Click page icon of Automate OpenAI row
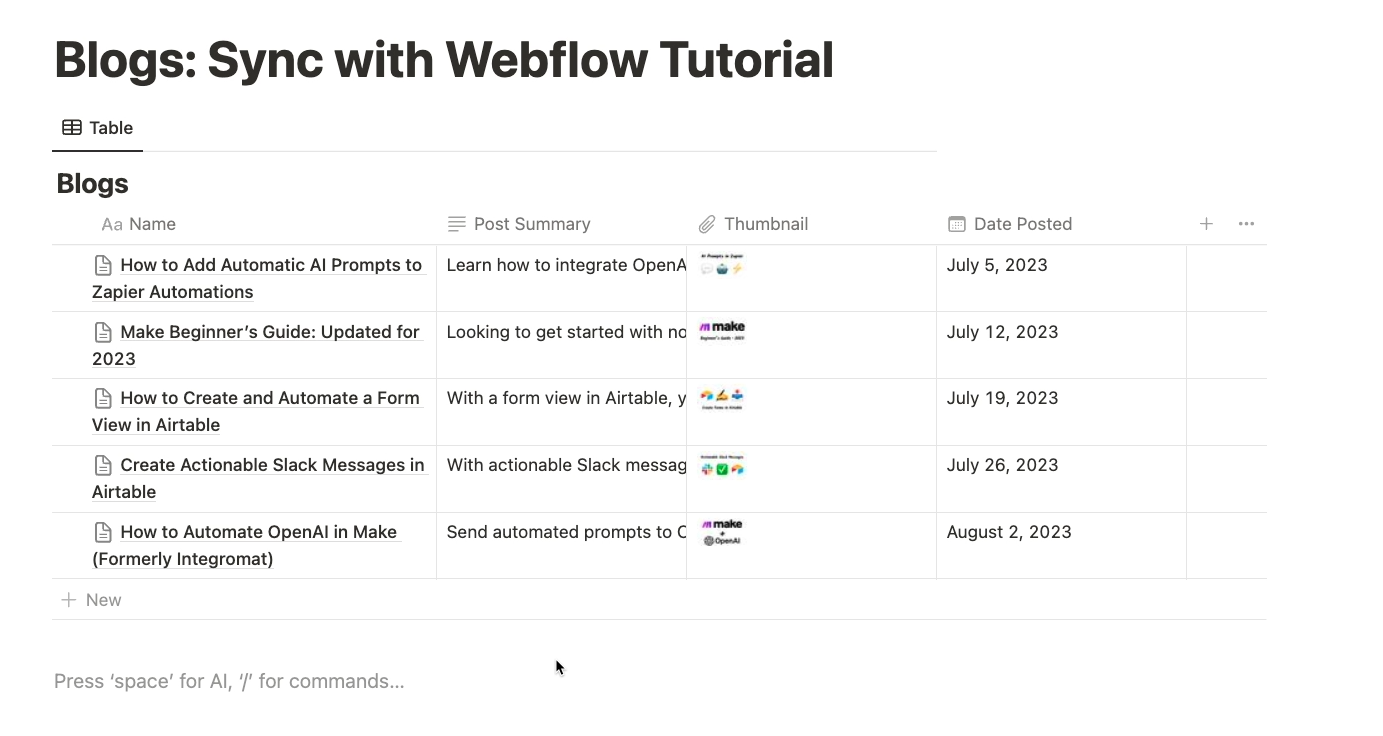 pyautogui.click(x=103, y=532)
